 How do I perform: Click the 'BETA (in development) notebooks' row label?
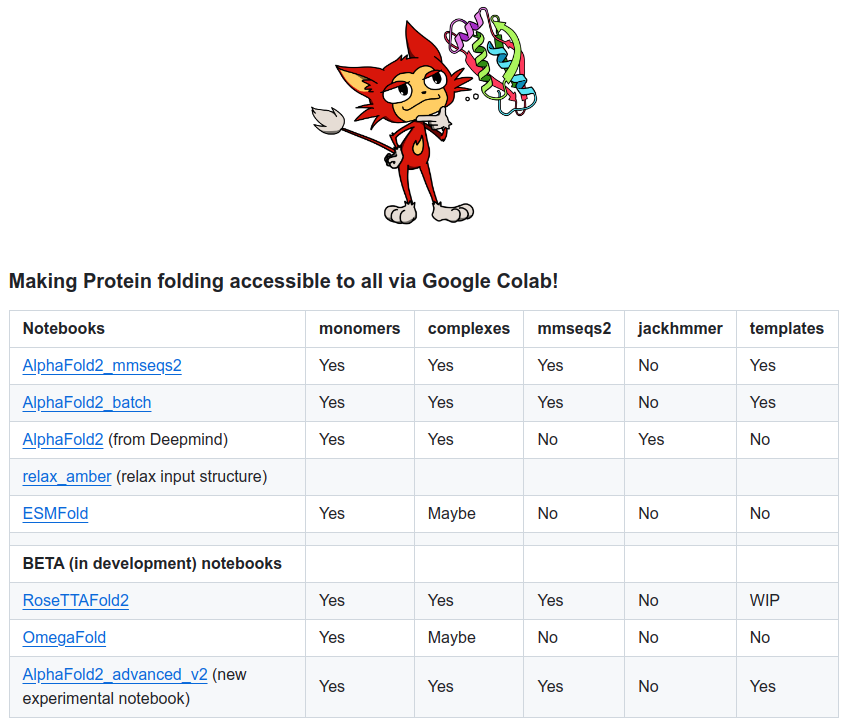(x=152, y=564)
